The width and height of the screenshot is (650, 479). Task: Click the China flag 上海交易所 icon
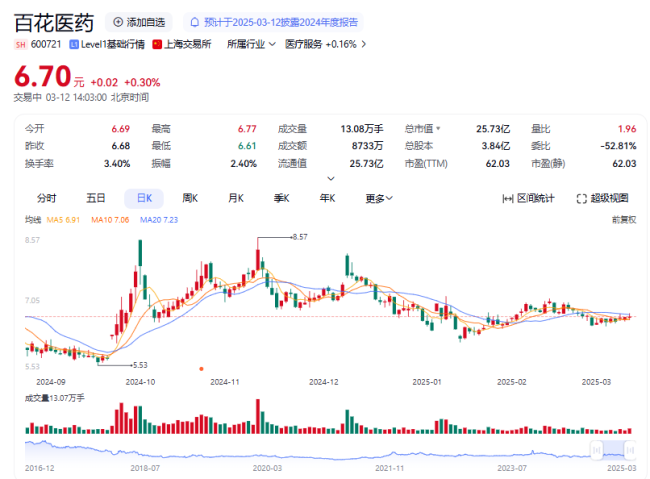(157, 44)
